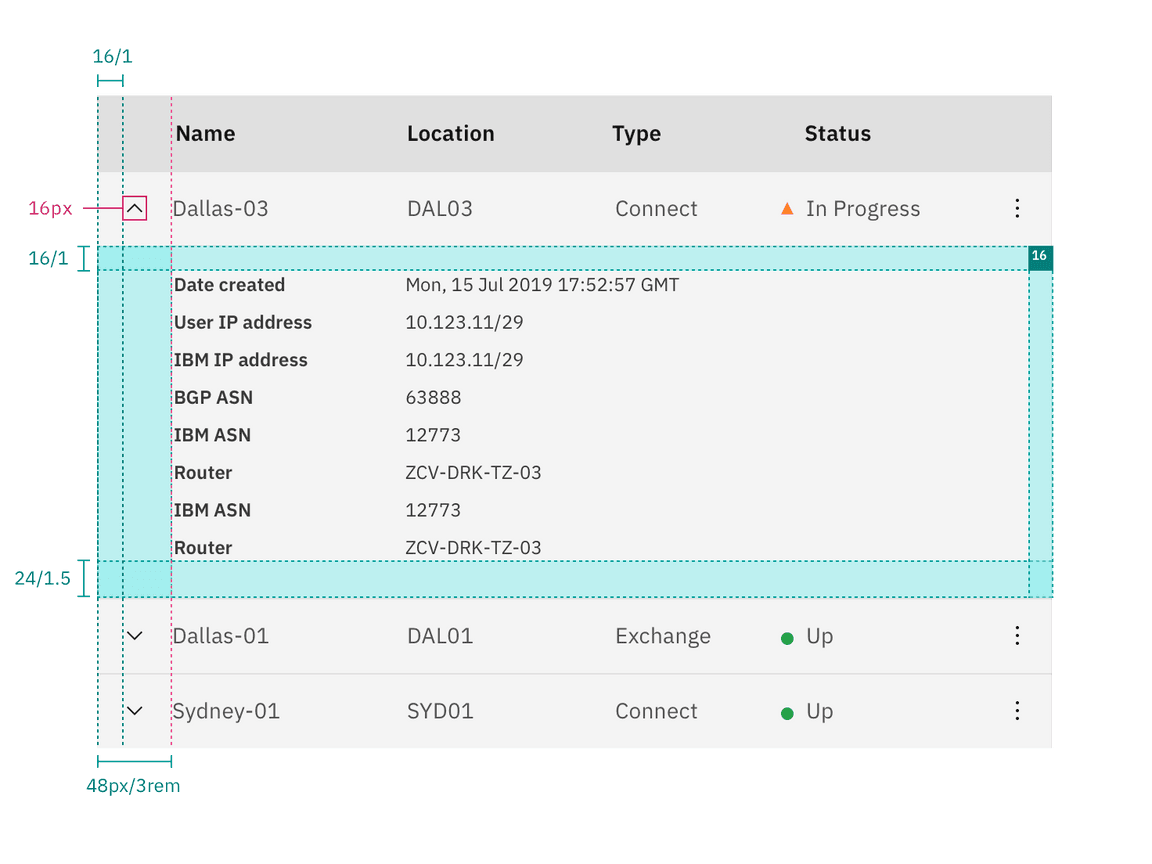Click the first Router label
This screenshot has width=1152, height=864.
pos(203,472)
